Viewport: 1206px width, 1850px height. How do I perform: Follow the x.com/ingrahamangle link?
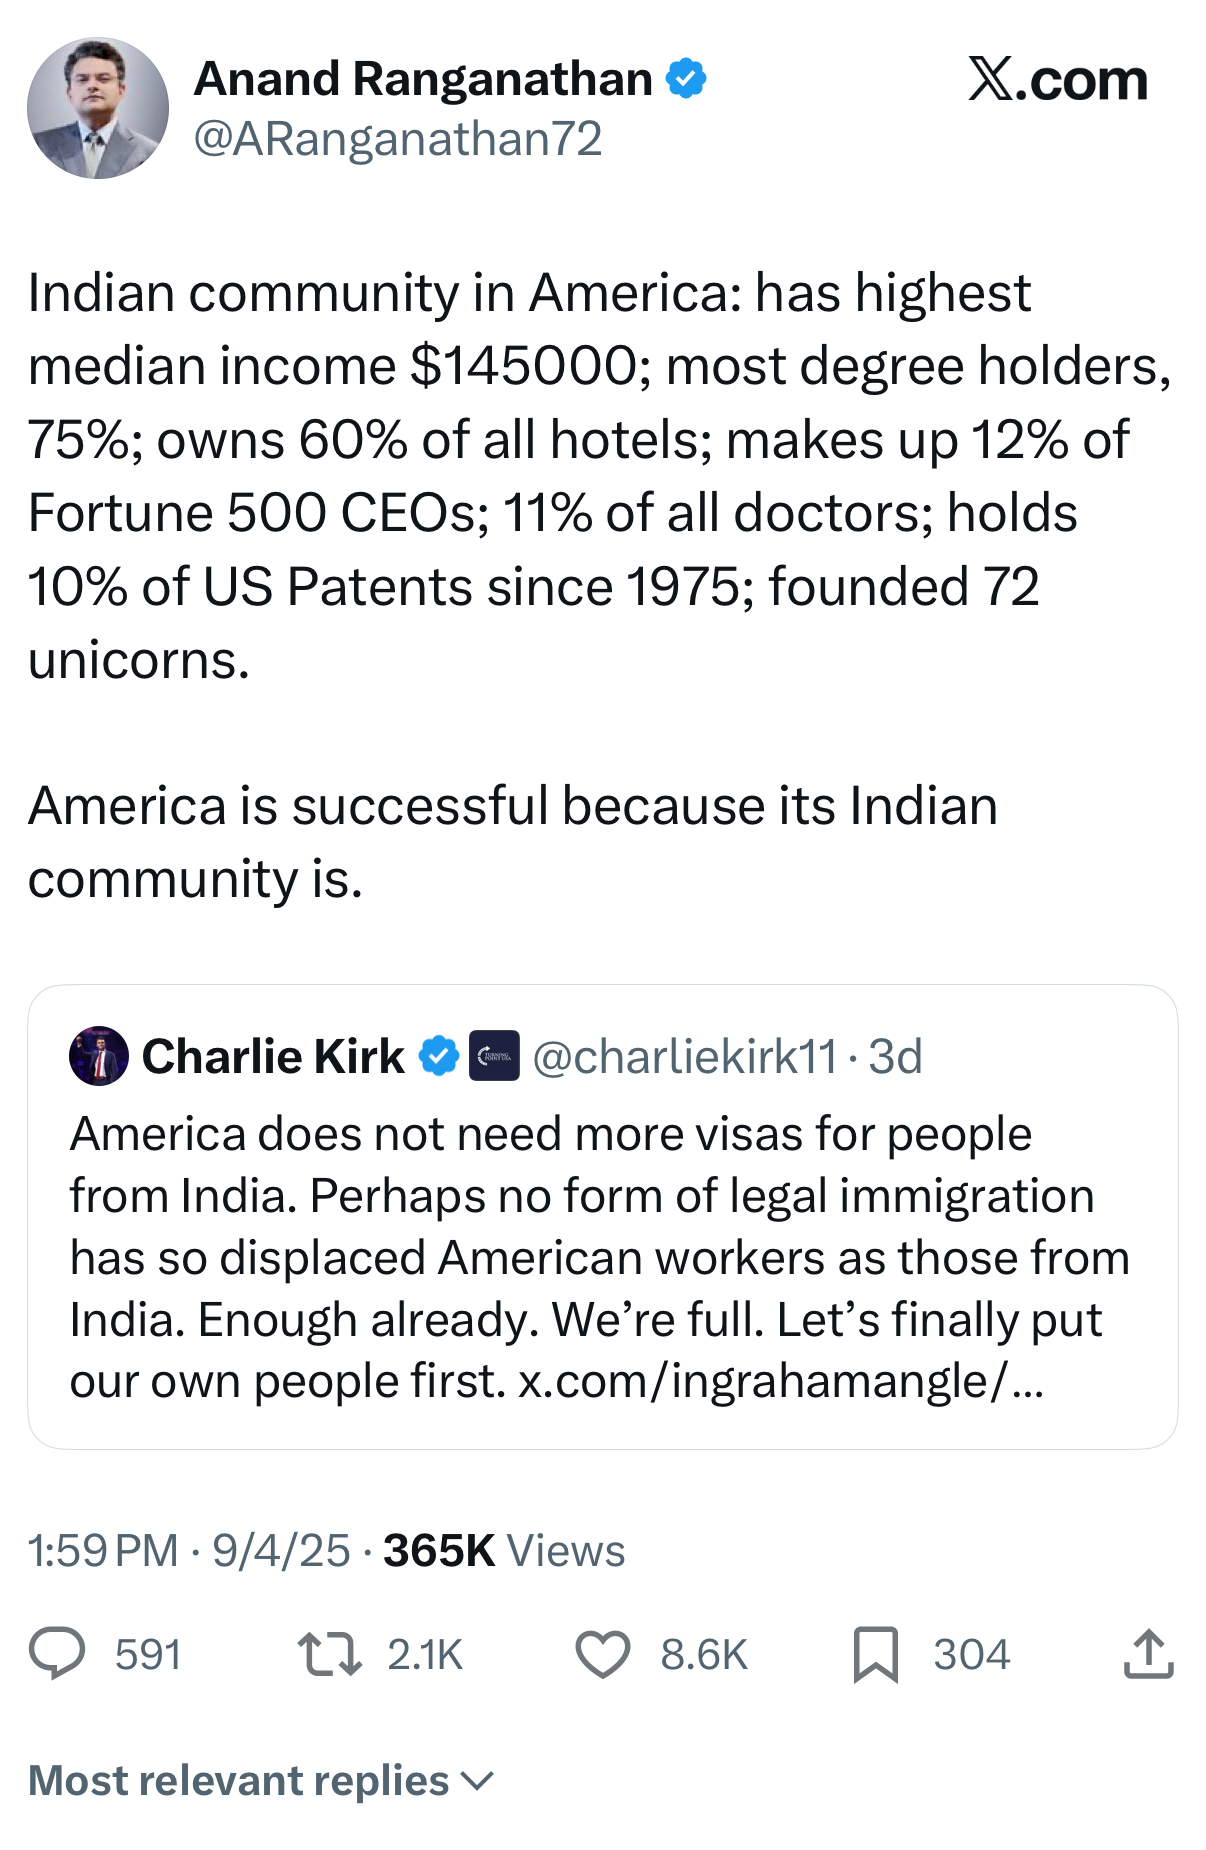click(x=781, y=1381)
